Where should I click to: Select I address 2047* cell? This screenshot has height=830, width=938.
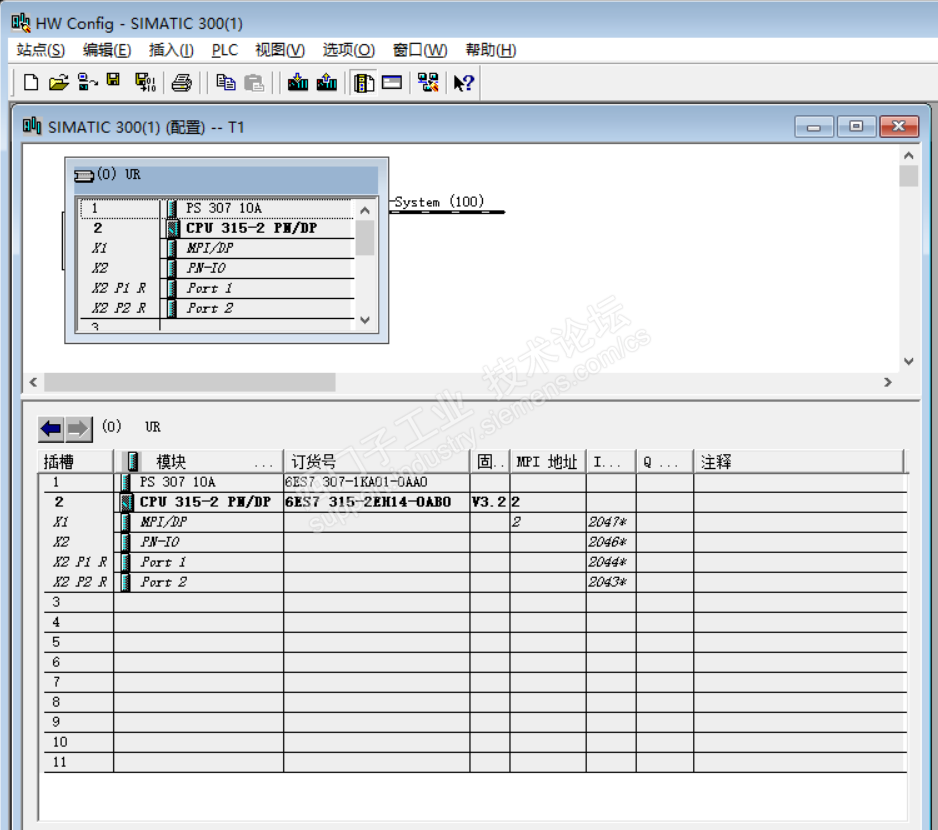[611, 522]
